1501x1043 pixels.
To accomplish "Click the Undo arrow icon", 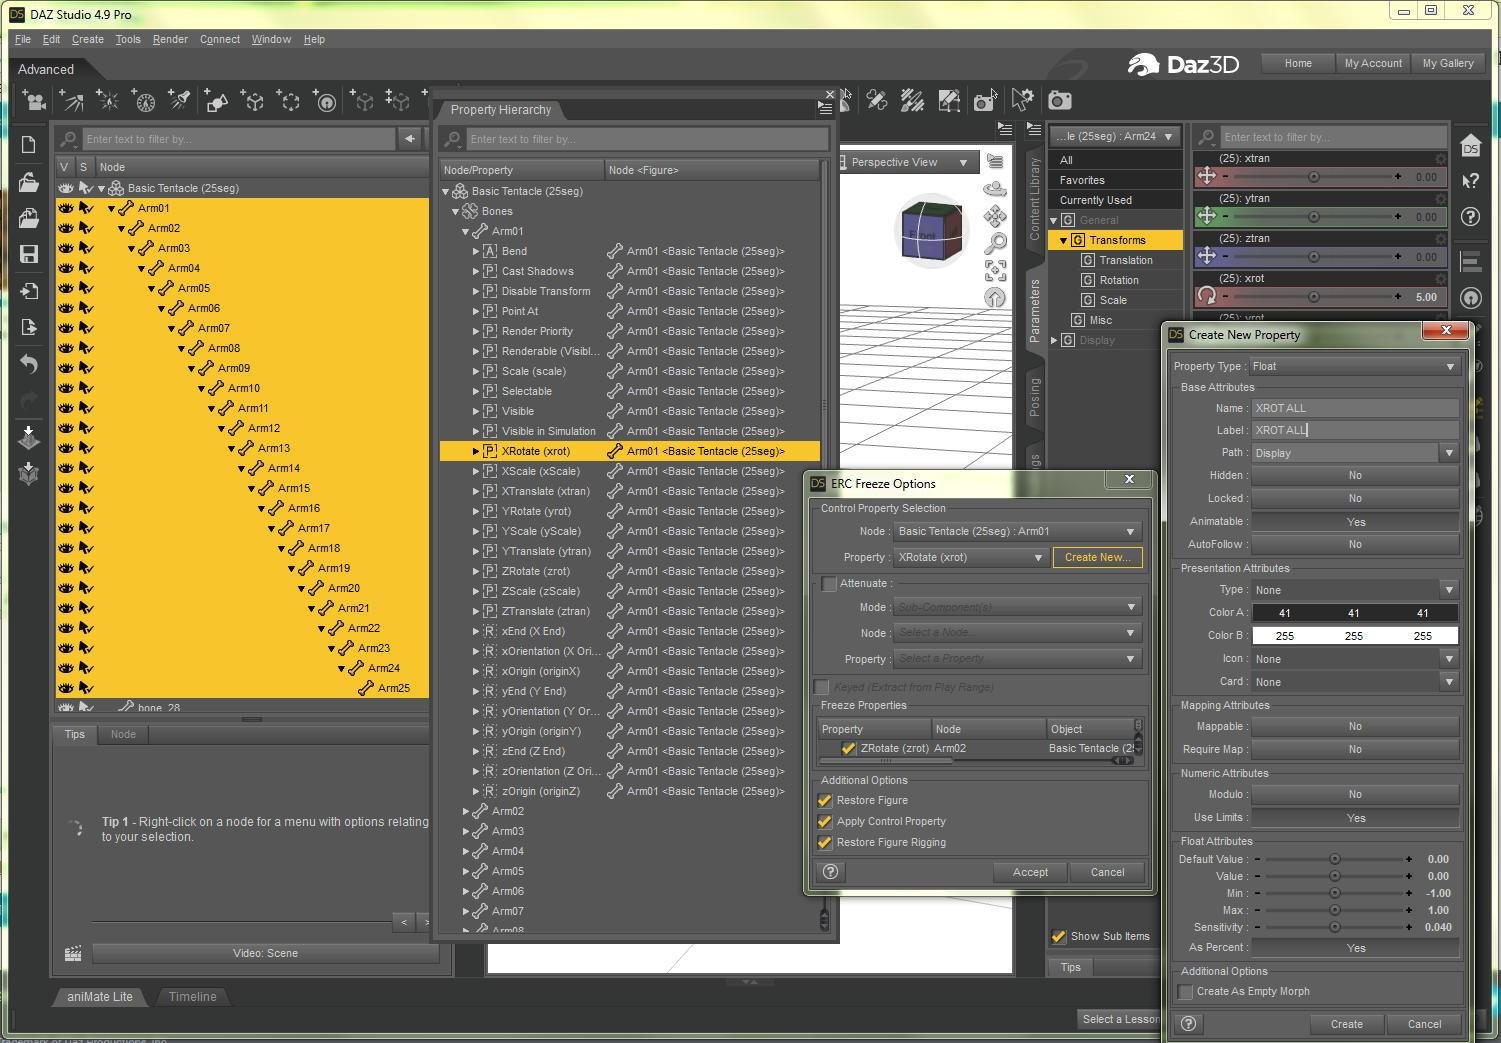I will [x=28, y=364].
